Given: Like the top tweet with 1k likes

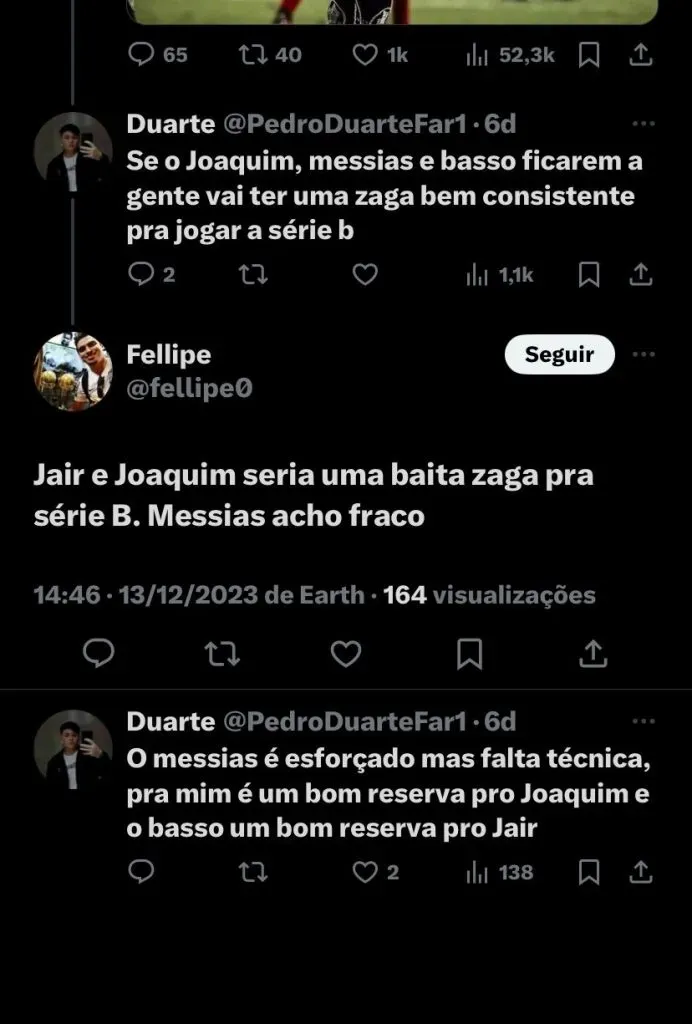Looking at the screenshot, I should tap(365, 55).
